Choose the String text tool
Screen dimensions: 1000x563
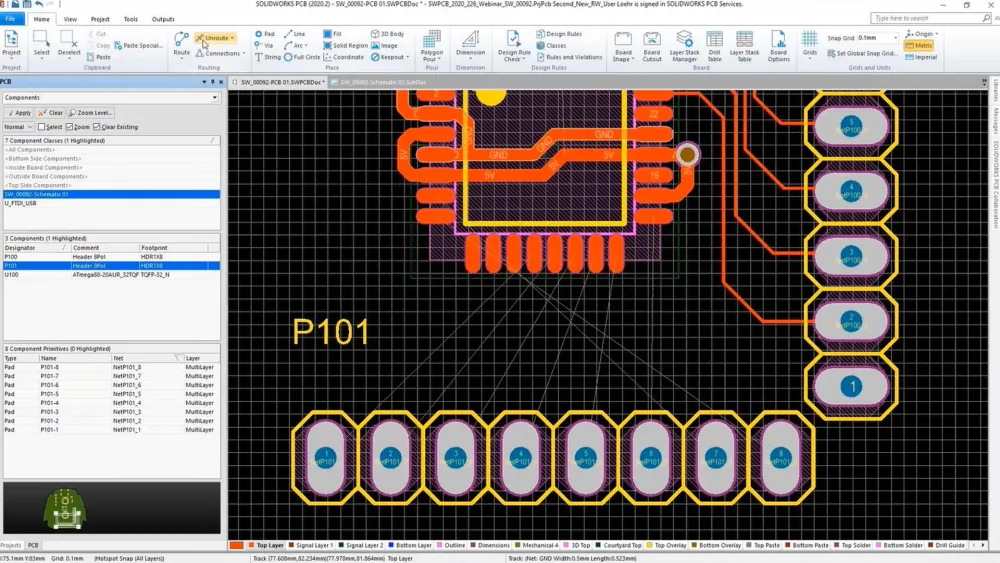tap(268, 57)
